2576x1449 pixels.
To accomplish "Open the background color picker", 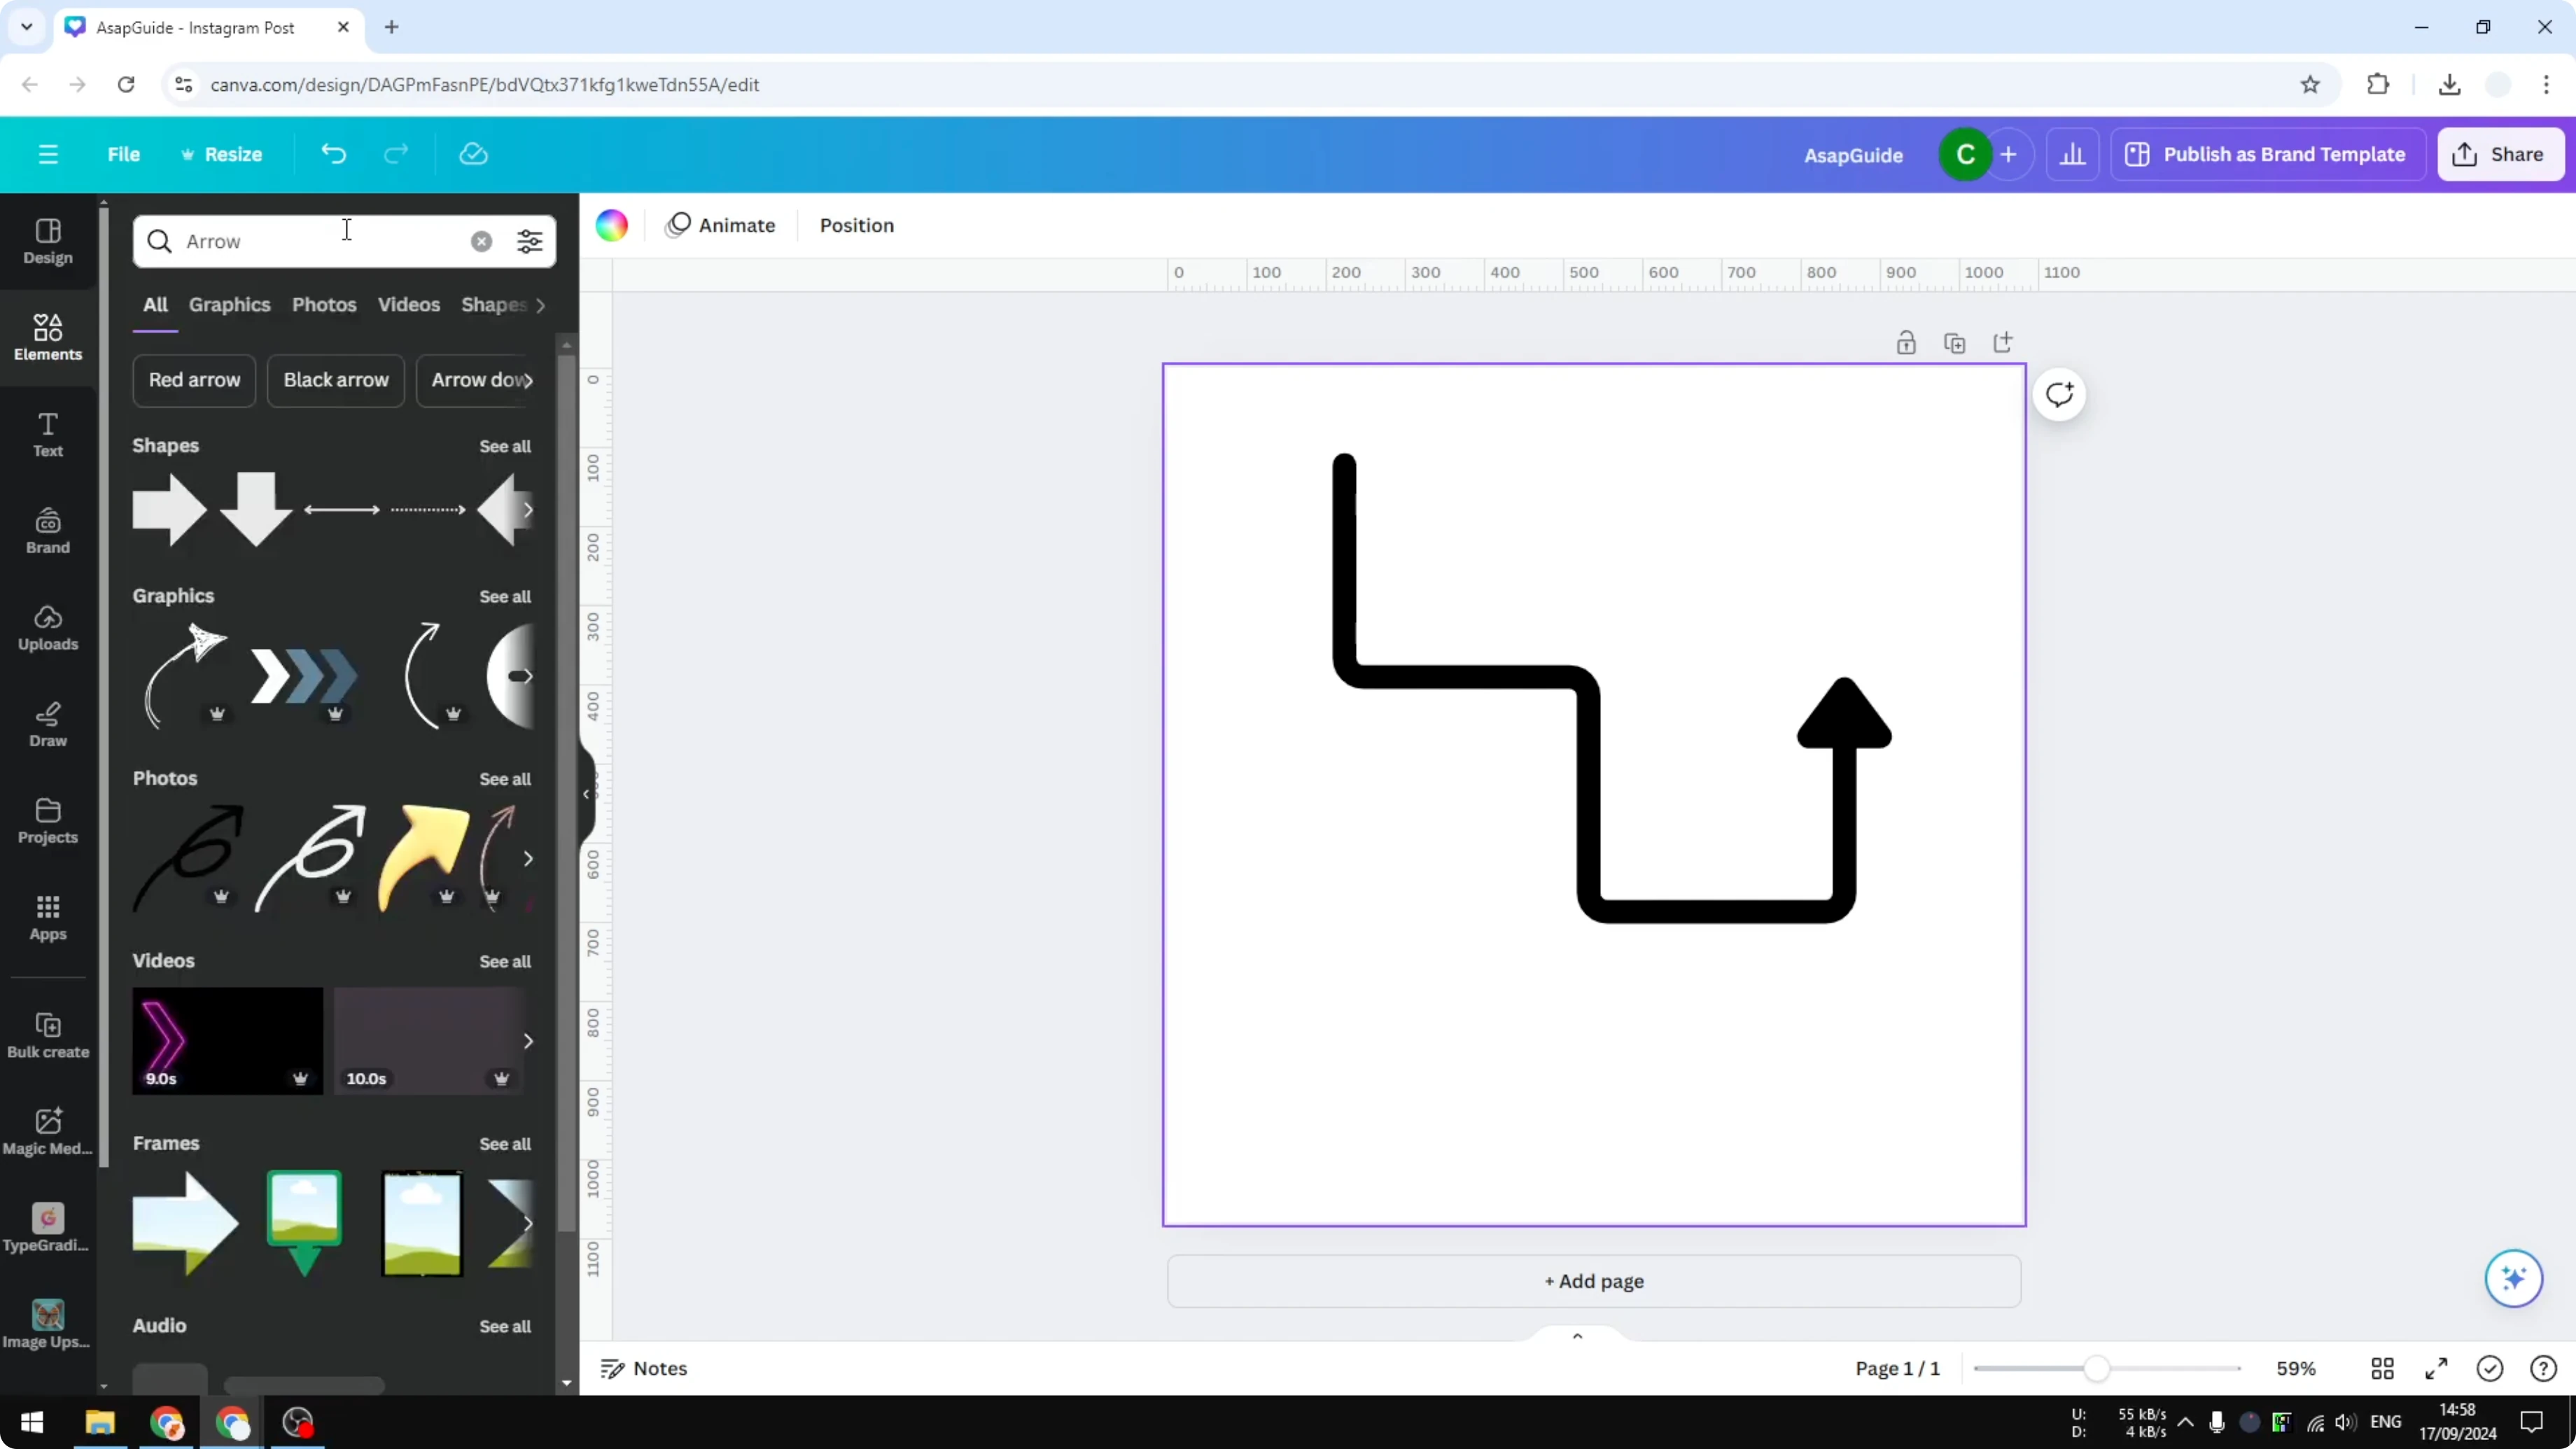I will coord(612,225).
